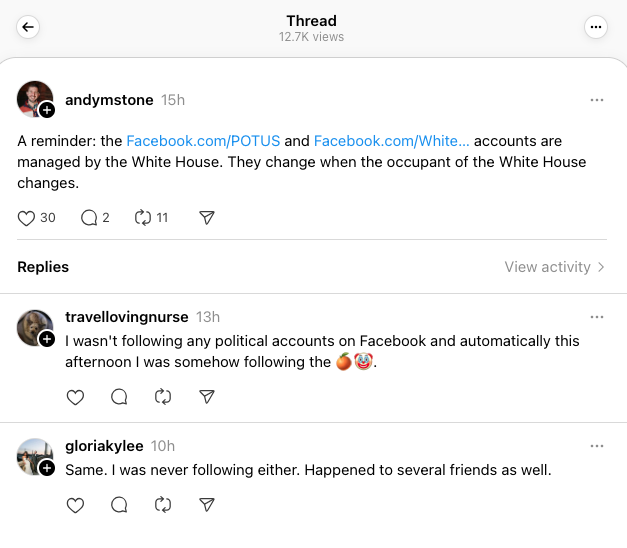Open andymstone's profile picture
This screenshot has width=627, height=548.
34,99
